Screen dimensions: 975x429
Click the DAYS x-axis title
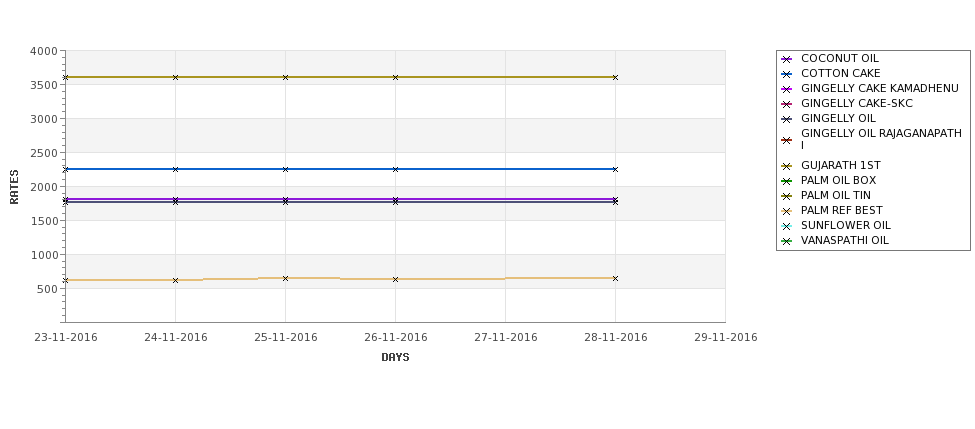pos(395,357)
